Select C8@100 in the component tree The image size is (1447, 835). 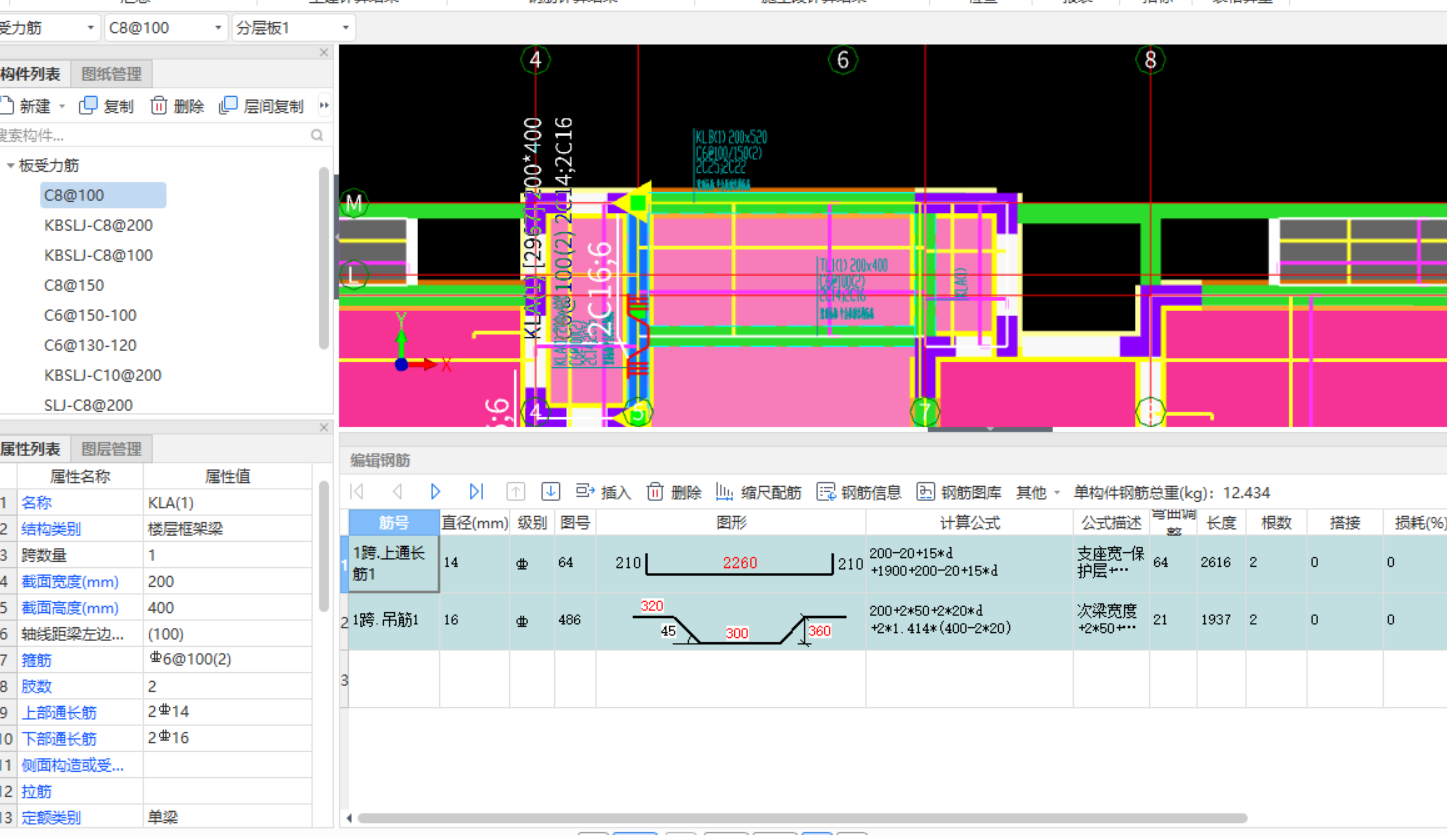coord(103,195)
